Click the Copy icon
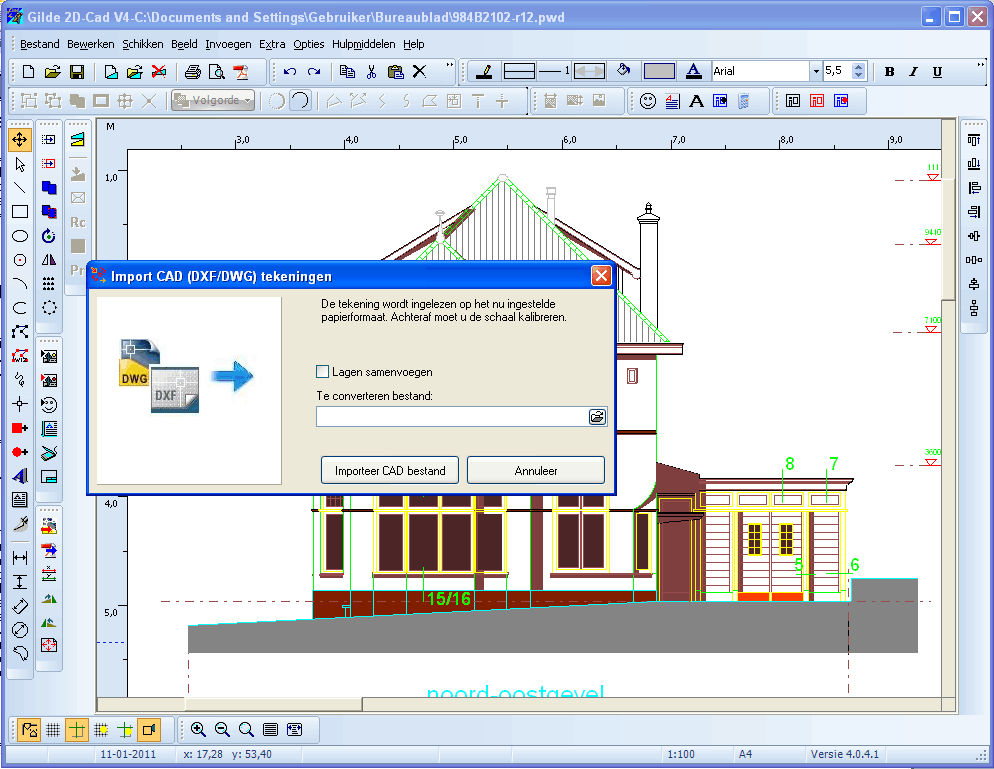 [x=347, y=72]
